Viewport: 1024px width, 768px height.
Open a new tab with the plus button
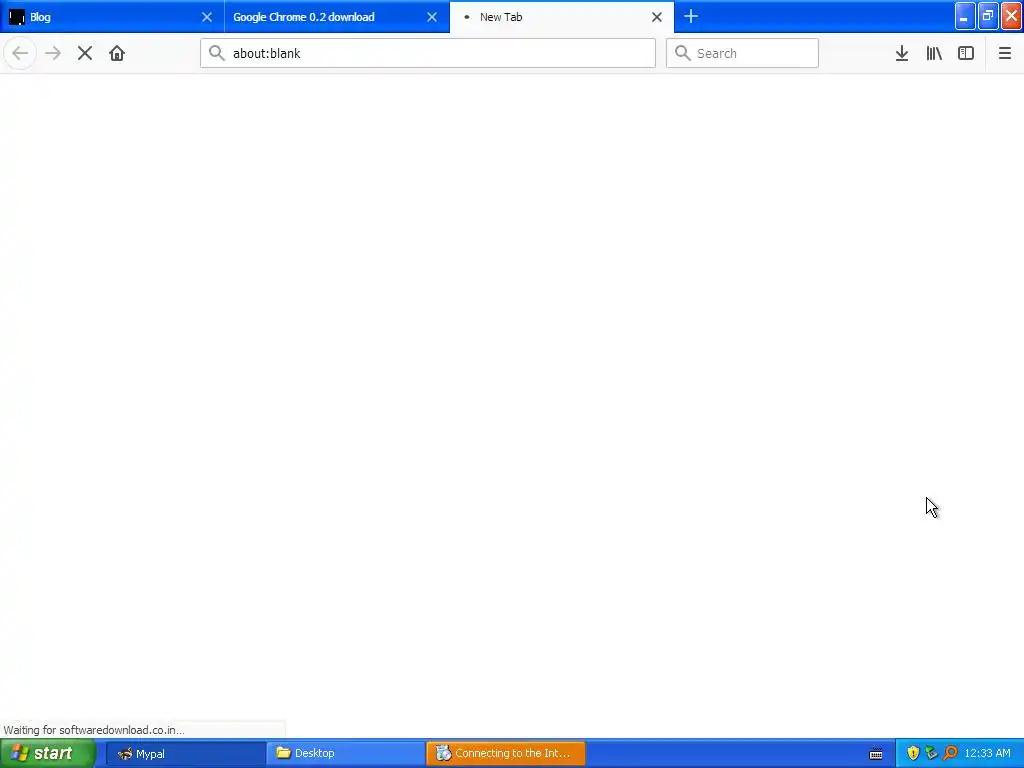click(x=691, y=16)
